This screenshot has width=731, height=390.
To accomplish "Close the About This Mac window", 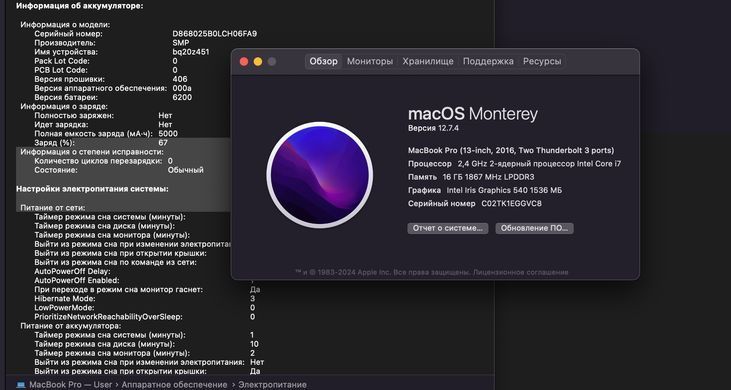I will tap(244, 62).
